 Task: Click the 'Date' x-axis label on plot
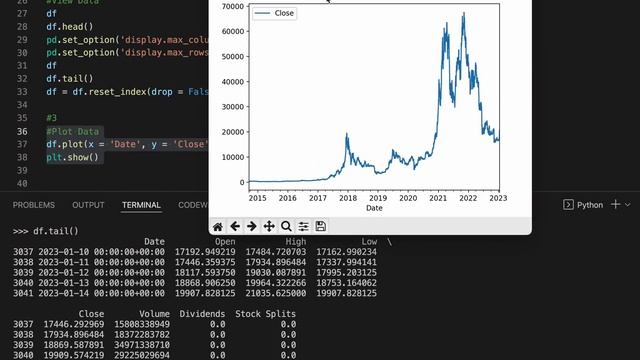(x=374, y=208)
